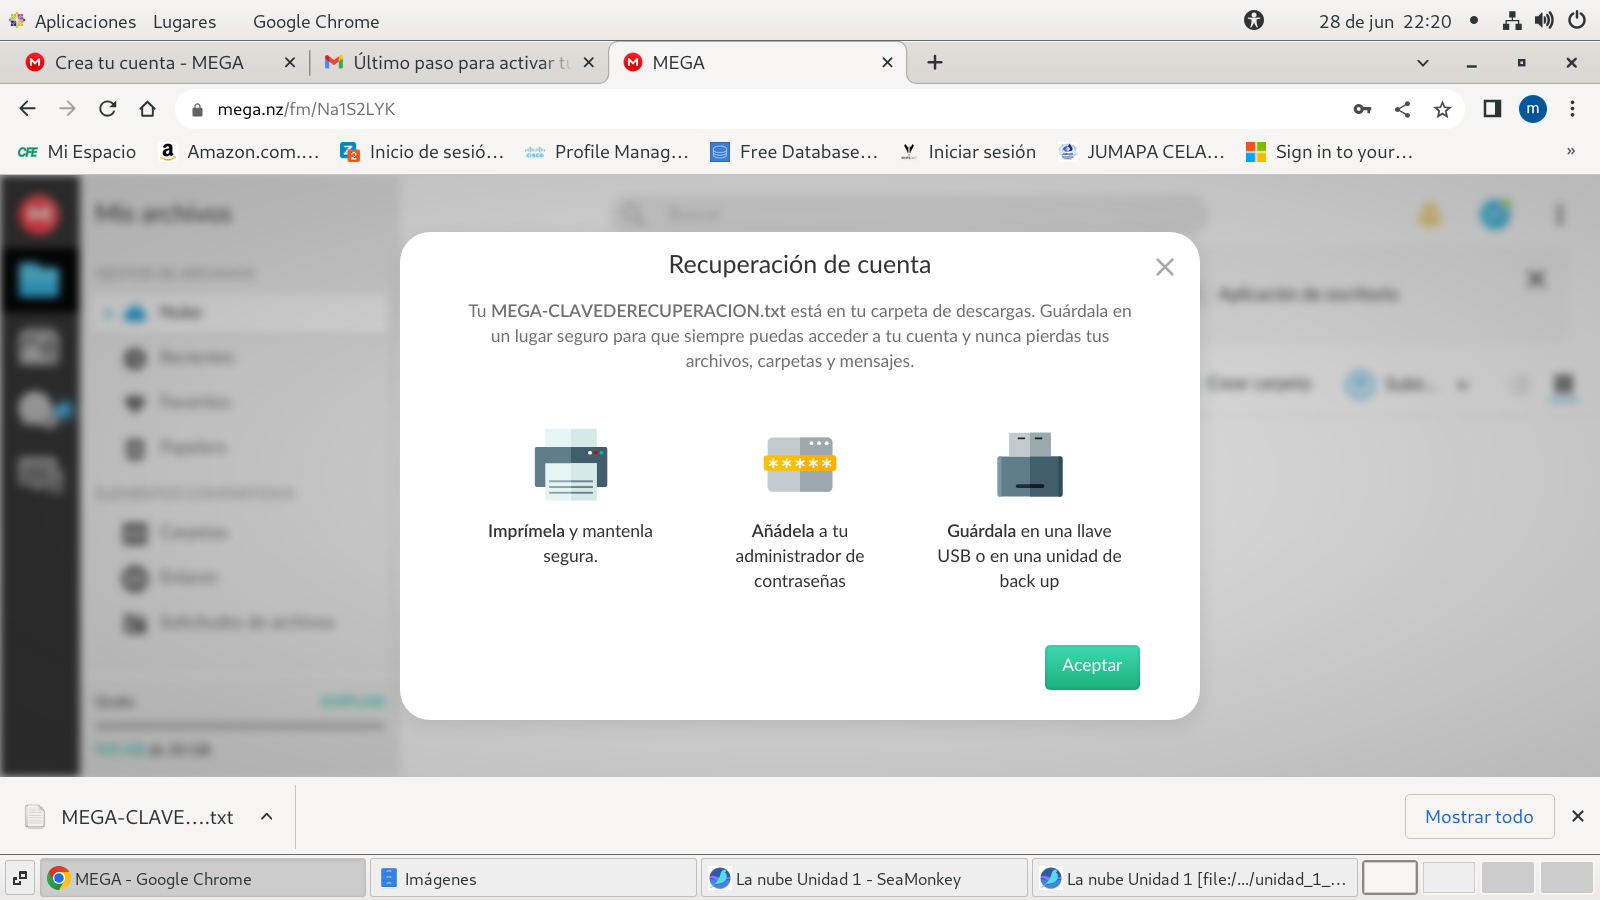Click the password manager icon
Screen dimensions: 1600x900
point(800,465)
